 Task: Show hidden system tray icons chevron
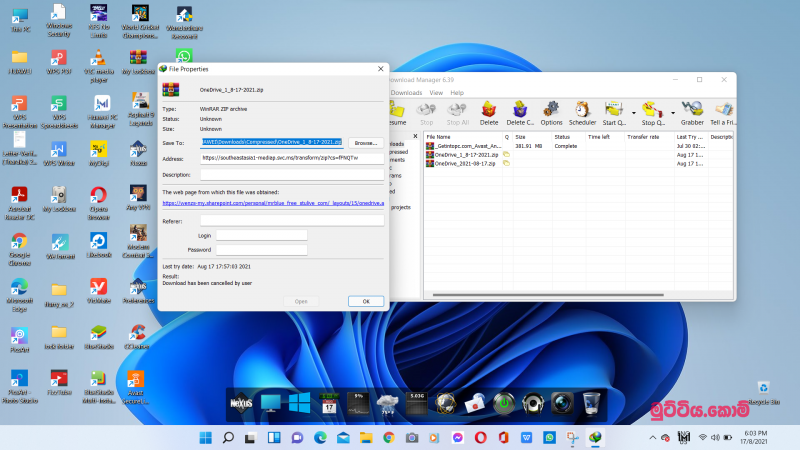coord(653,437)
